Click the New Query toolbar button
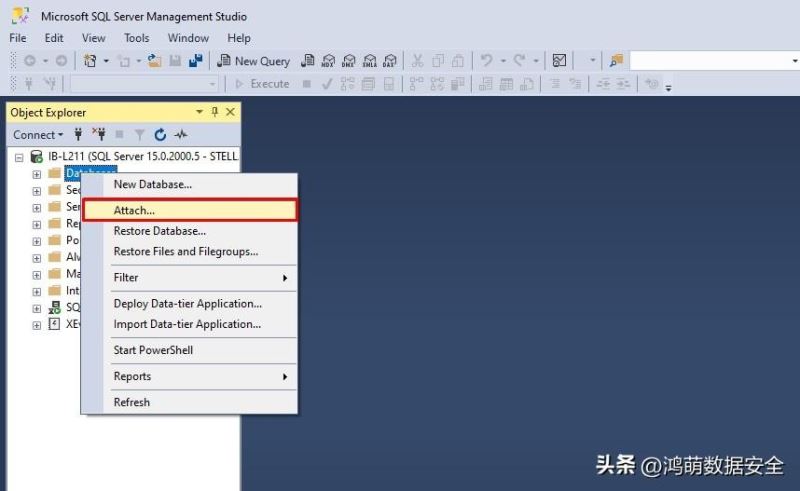The height and width of the screenshot is (491, 800). (254, 61)
